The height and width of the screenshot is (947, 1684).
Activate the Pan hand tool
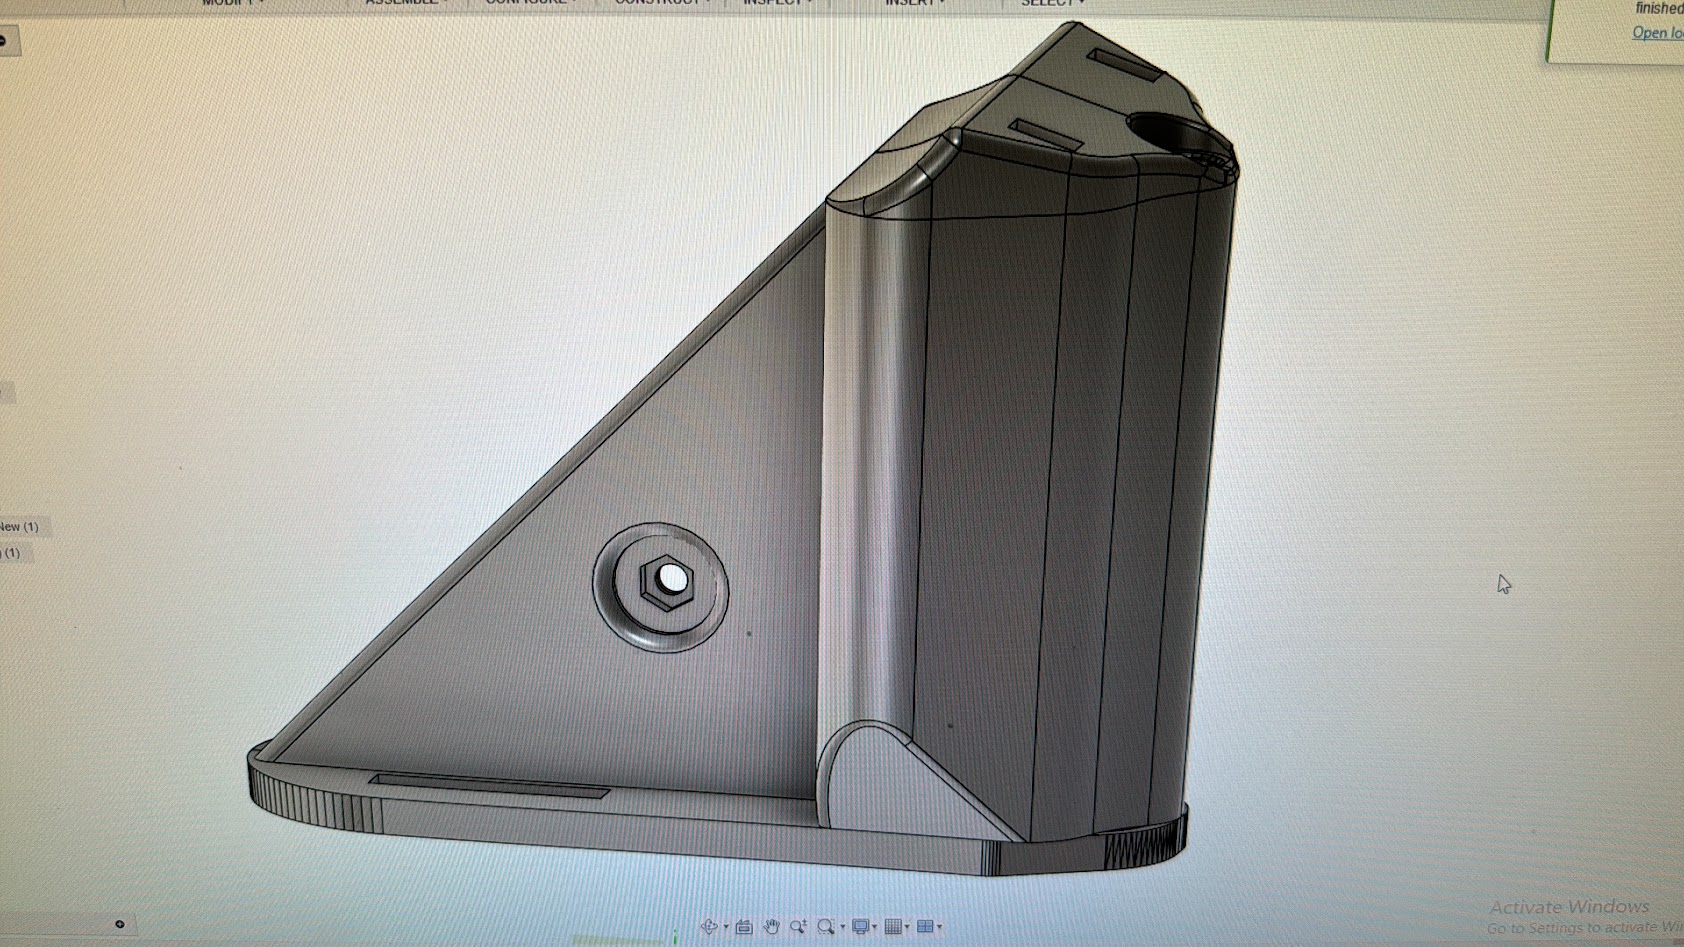(x=771, y=927)
